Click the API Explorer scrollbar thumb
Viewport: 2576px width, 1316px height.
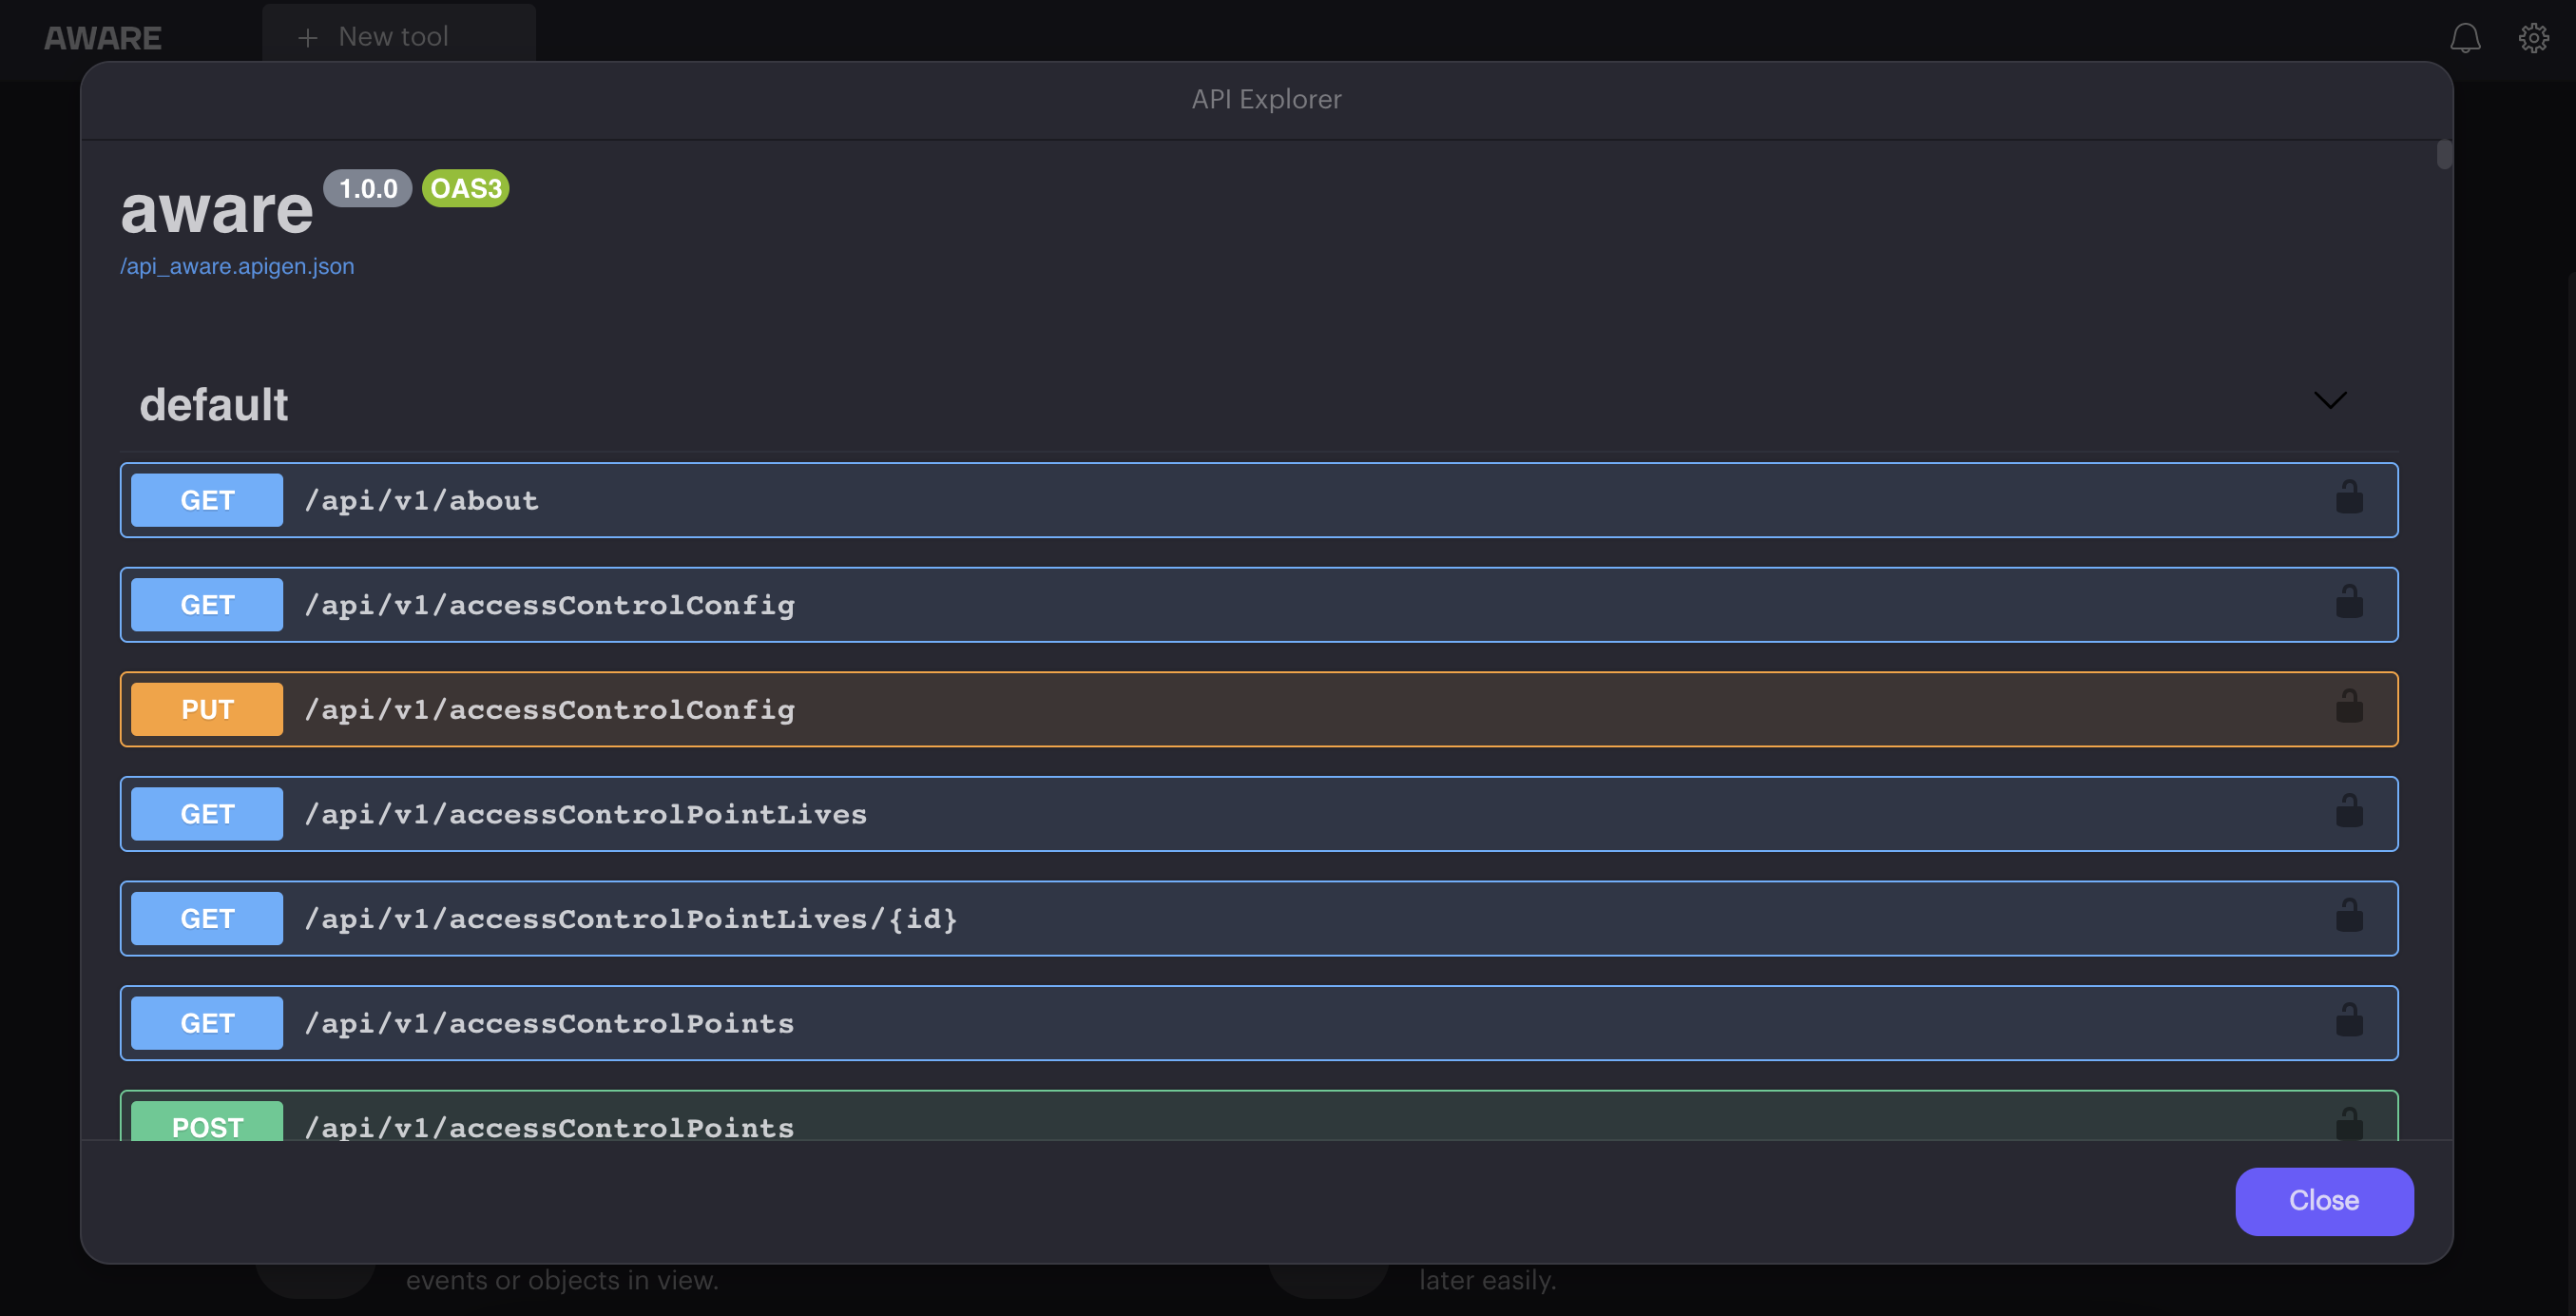(x=2444, y=154)
